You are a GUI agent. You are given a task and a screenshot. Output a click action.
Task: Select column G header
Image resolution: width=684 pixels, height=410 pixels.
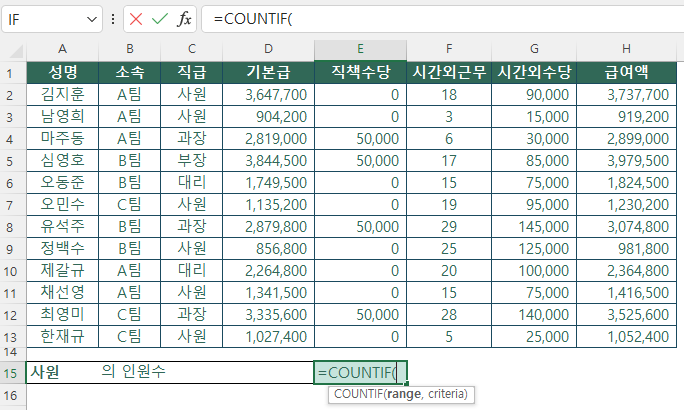(x=534, y=49)
